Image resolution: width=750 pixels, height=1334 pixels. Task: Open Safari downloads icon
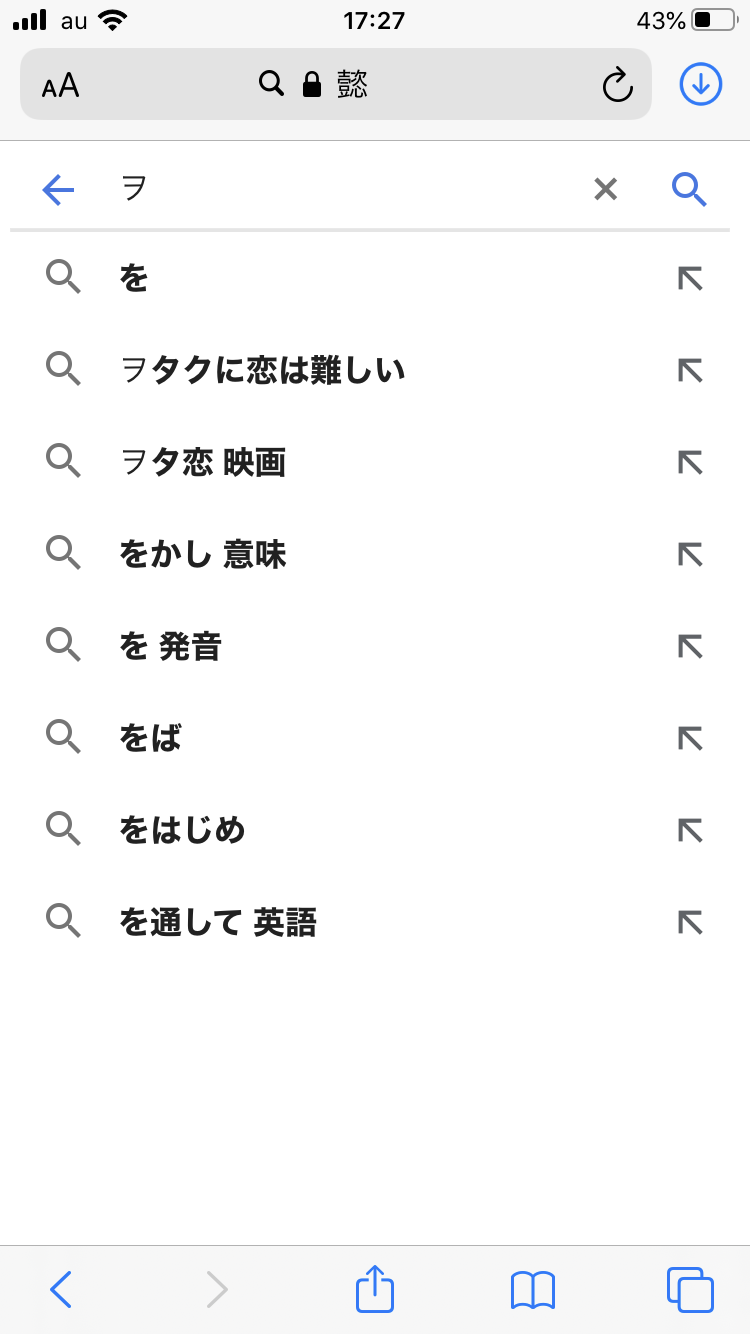pos(700,85)
